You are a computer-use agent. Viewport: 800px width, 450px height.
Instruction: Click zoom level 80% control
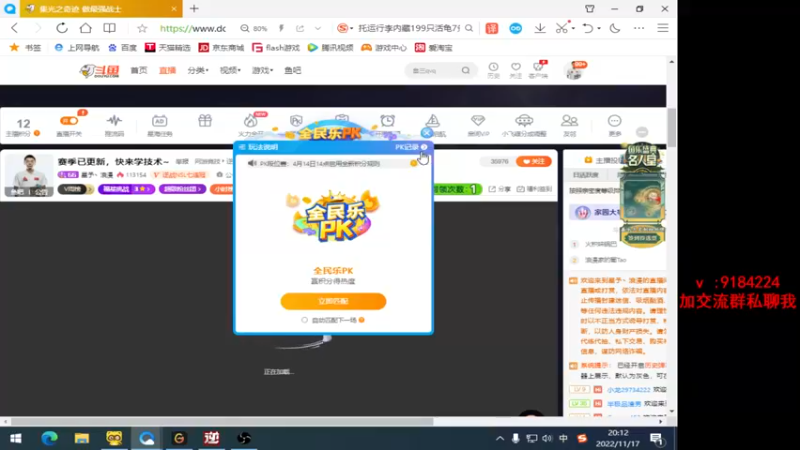tap(254, 29)
